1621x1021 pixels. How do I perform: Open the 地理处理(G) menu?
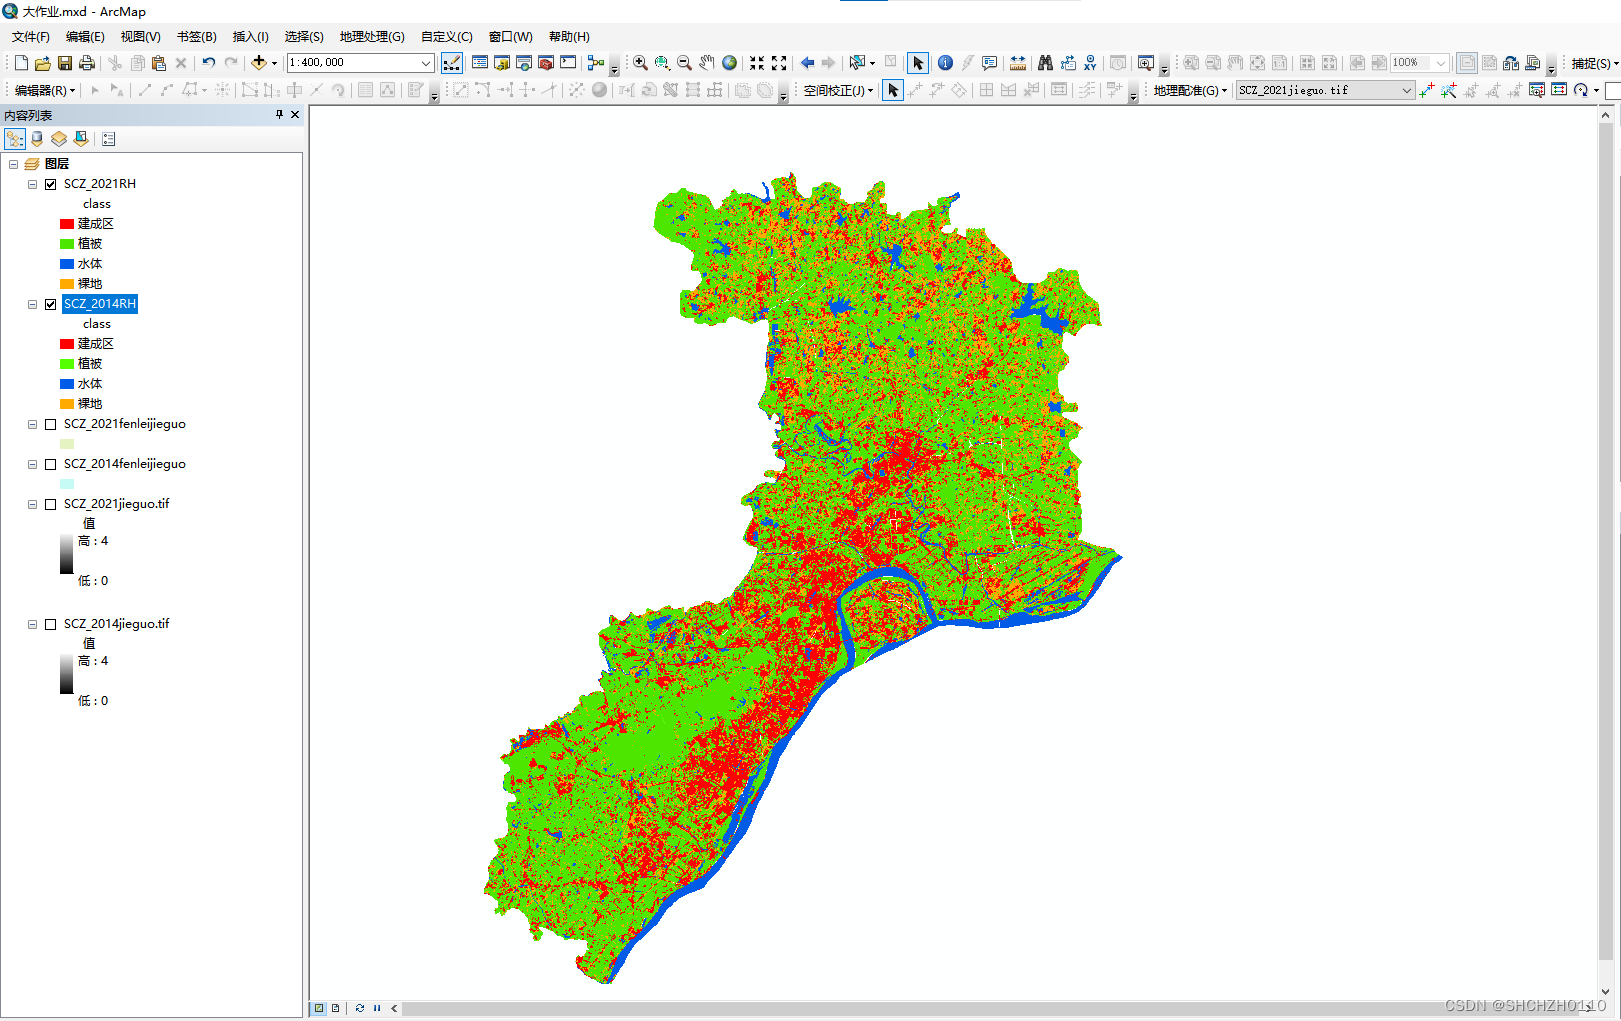tap(371, 36)
